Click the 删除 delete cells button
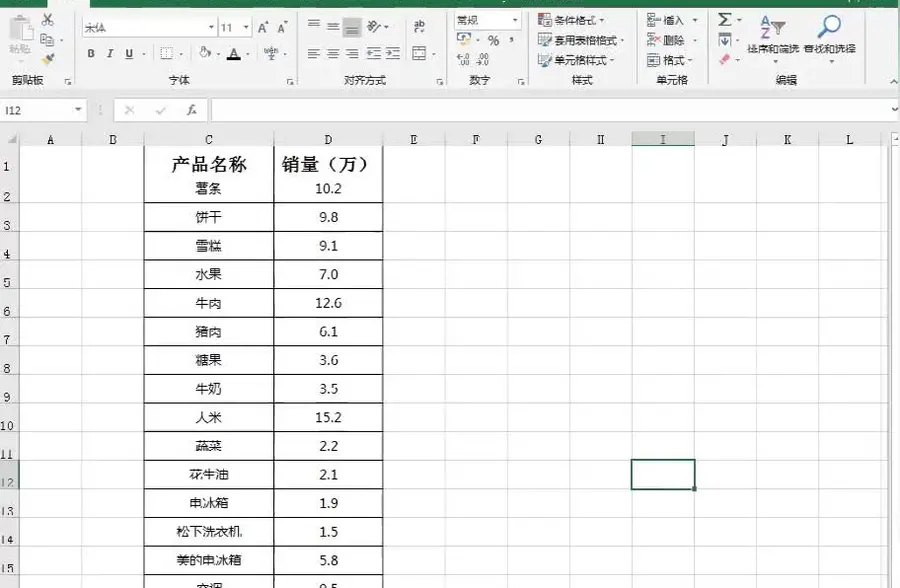Image resolution: width=900 pixels, height=588 pixels. pos(666,40)
